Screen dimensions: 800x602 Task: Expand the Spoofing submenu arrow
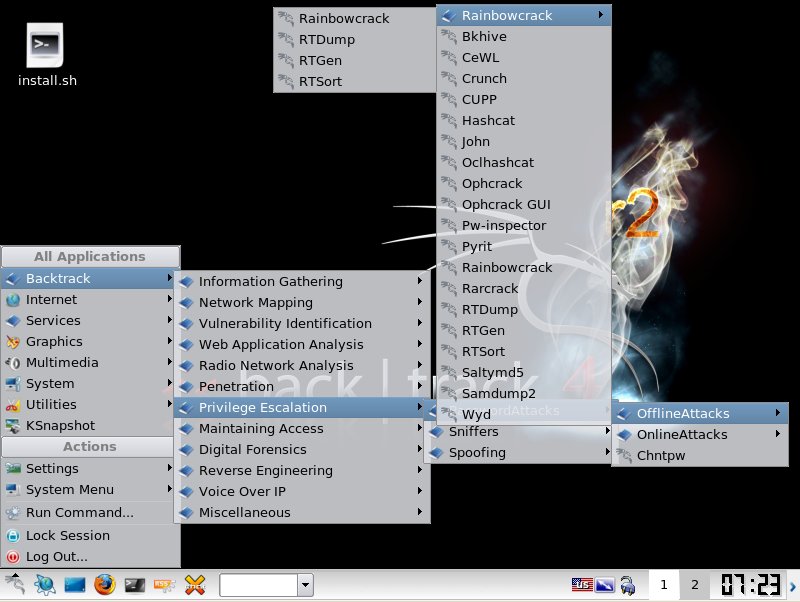tap(607, 452)
